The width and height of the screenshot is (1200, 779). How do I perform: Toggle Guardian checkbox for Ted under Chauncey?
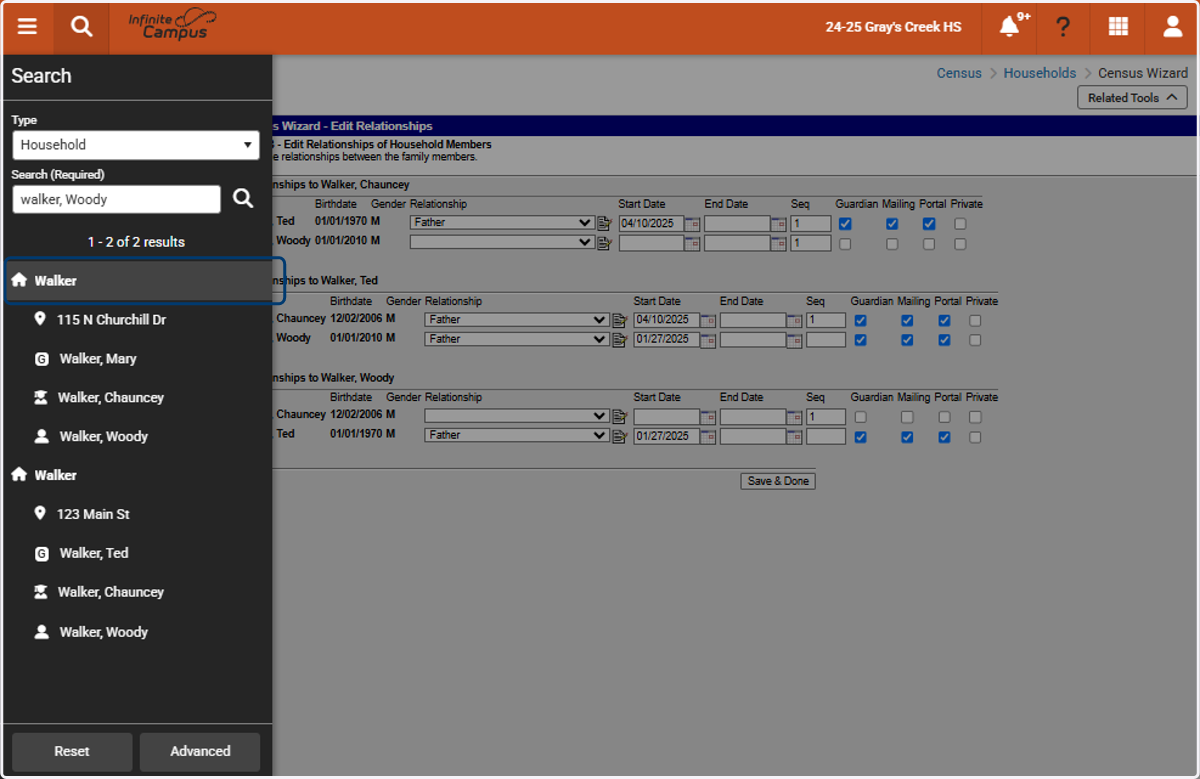[x=845, y=224]
